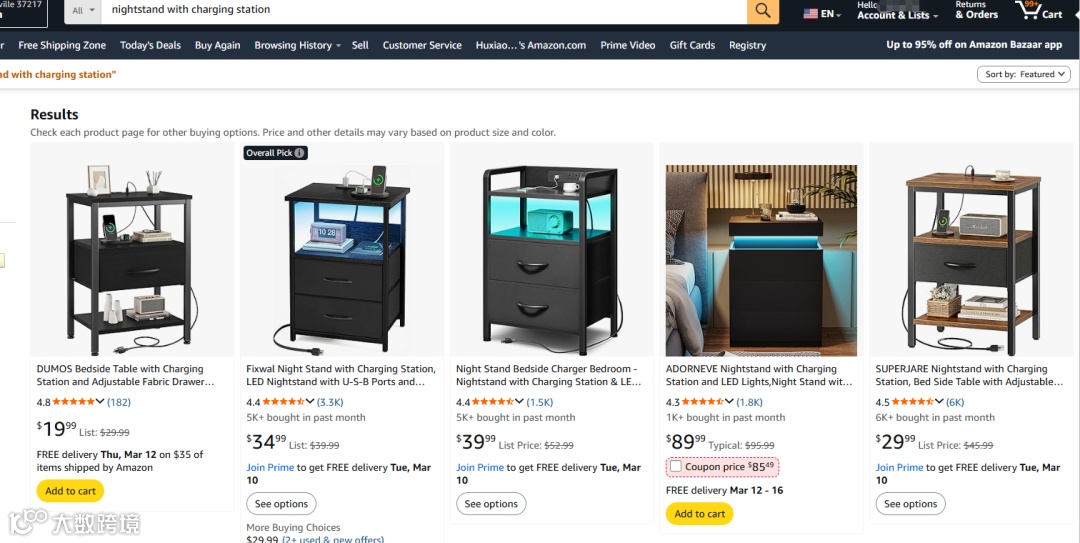The width and height of the screenshot is (1080, 543).
Task: Click the SUPERJARE star rating
Action: tap(913, 402)
